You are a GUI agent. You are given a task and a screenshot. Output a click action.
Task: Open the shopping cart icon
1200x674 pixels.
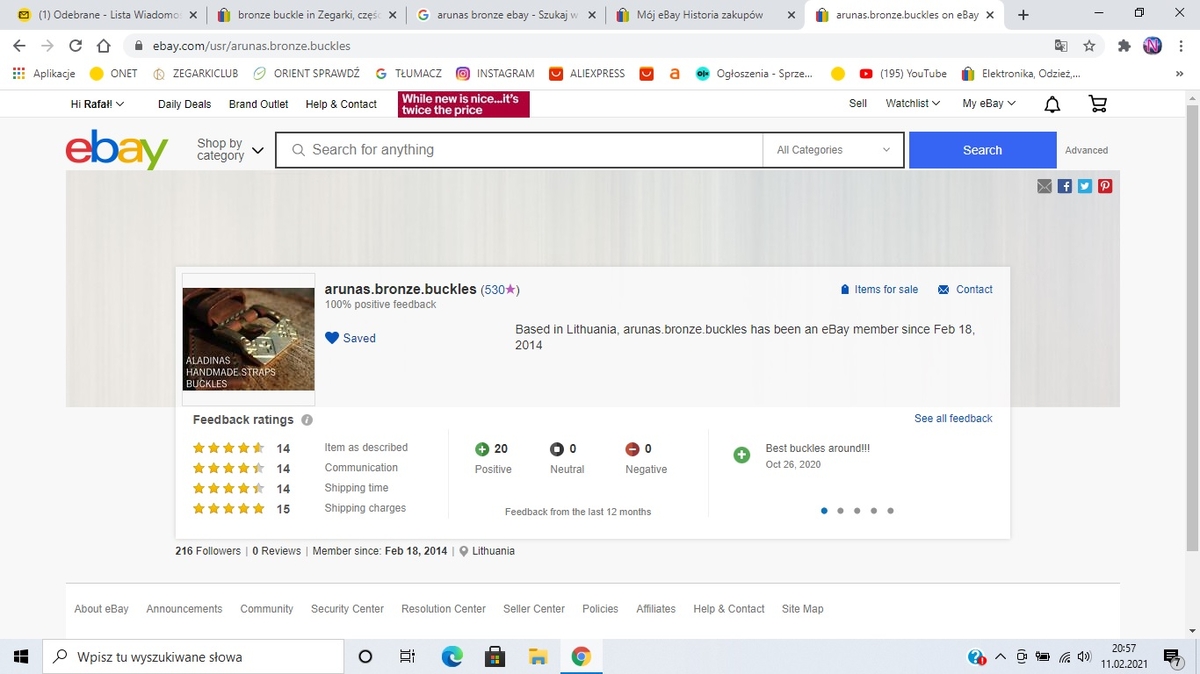[1097, 104]
